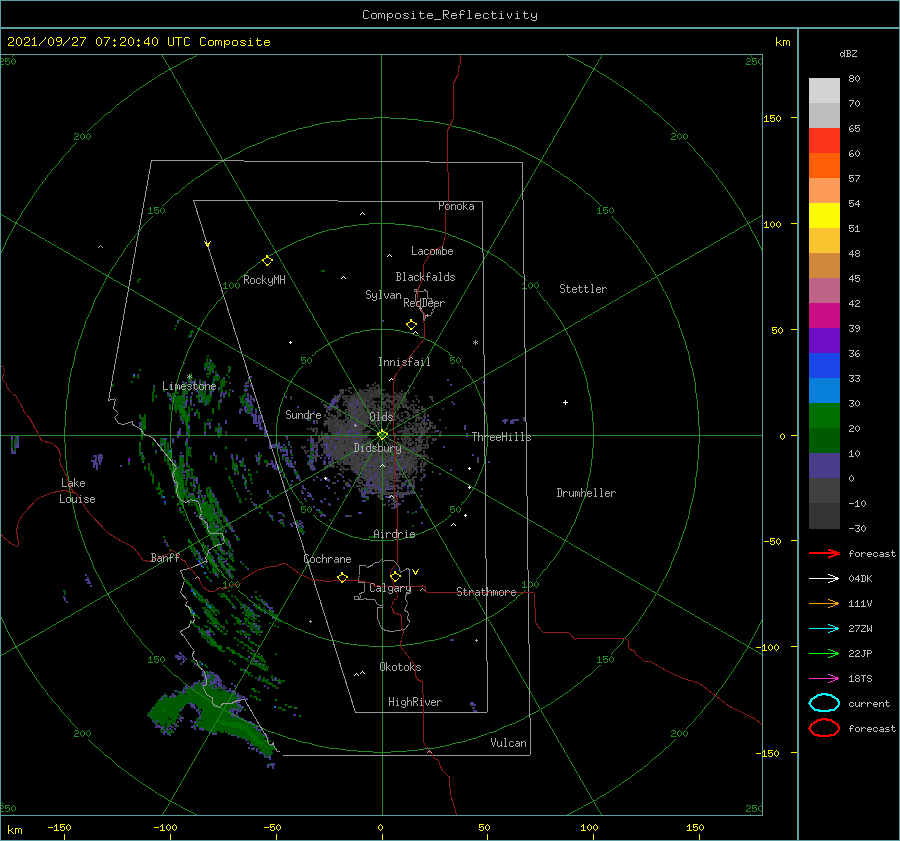Click the Cochrane town label

[x=327, y=559]
